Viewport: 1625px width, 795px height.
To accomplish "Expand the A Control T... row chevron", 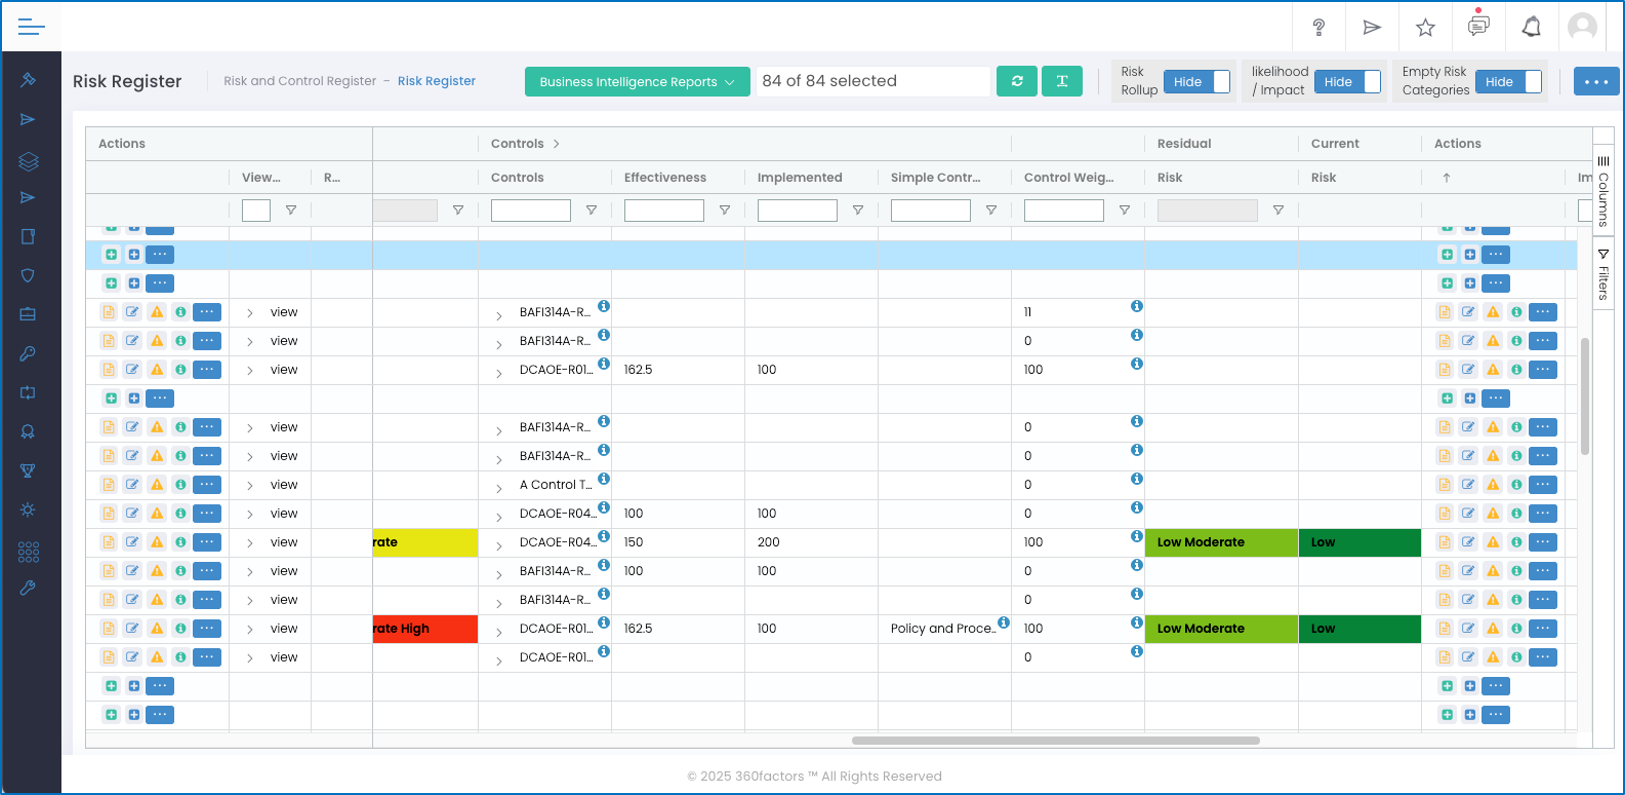I will point(499,489).
